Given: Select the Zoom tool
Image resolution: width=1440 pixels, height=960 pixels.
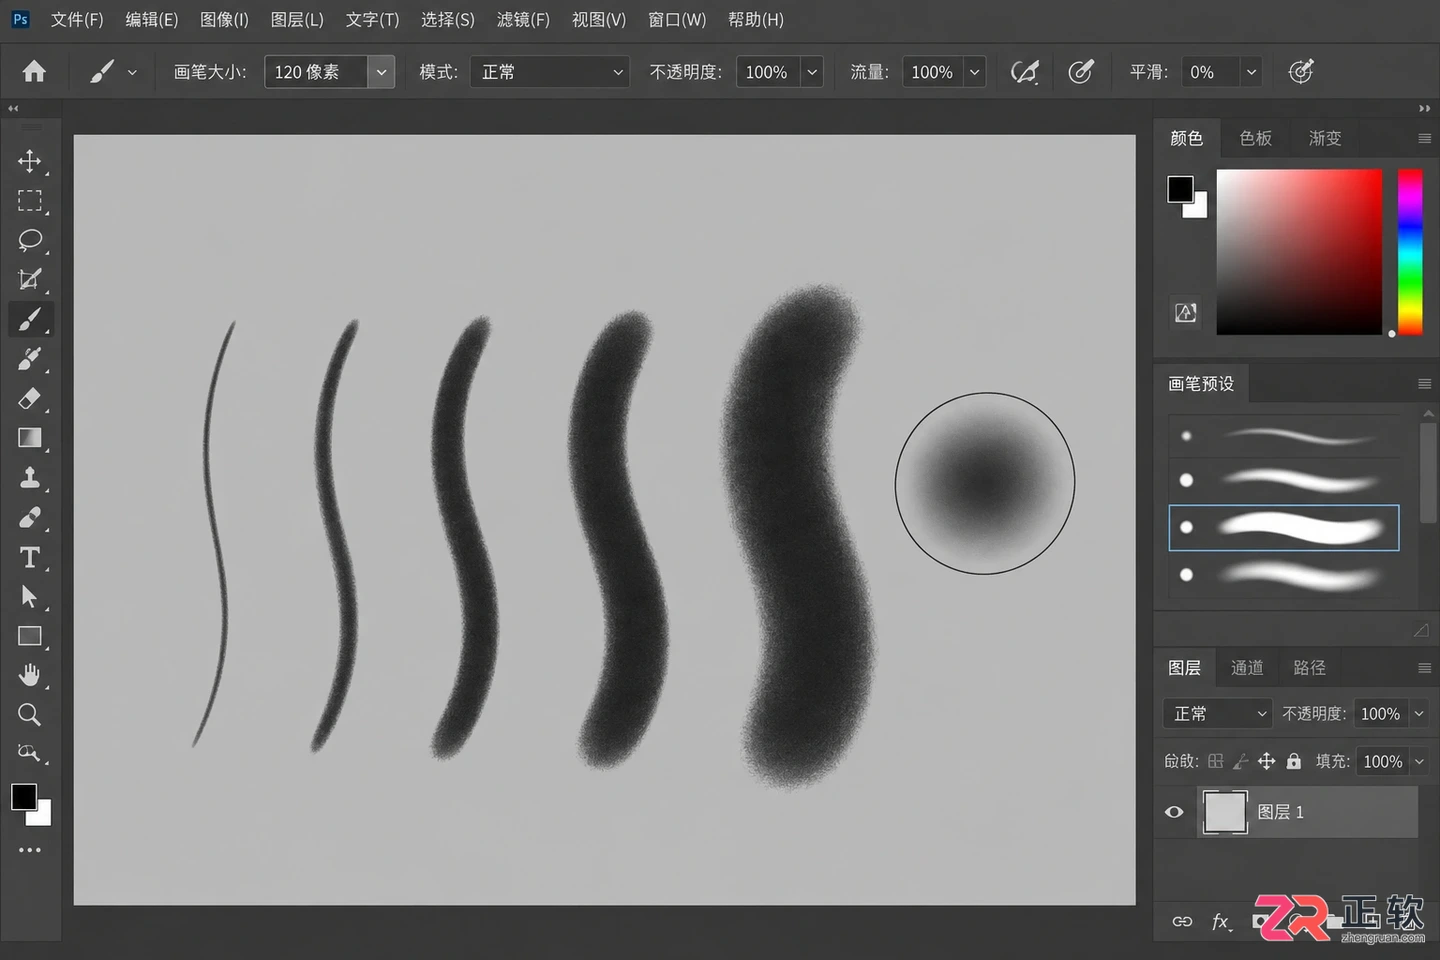Looking at the screenshot, I should [x=30, y=715].
